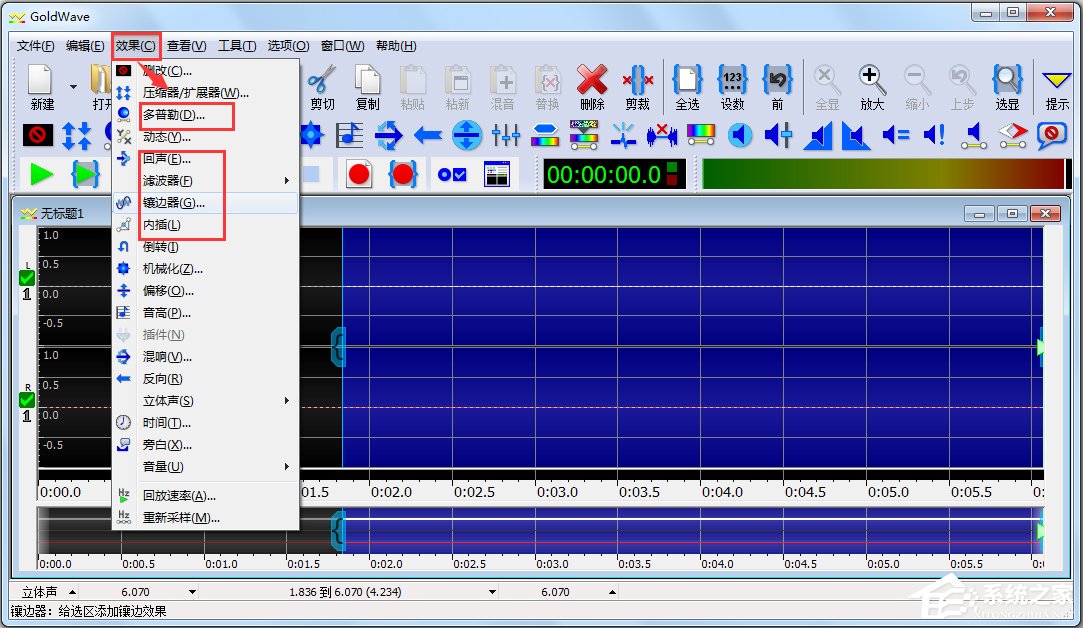This screenshot has width=1083, height=628.
Task: Open the 查看(V) menu
Action: point(186,46)
